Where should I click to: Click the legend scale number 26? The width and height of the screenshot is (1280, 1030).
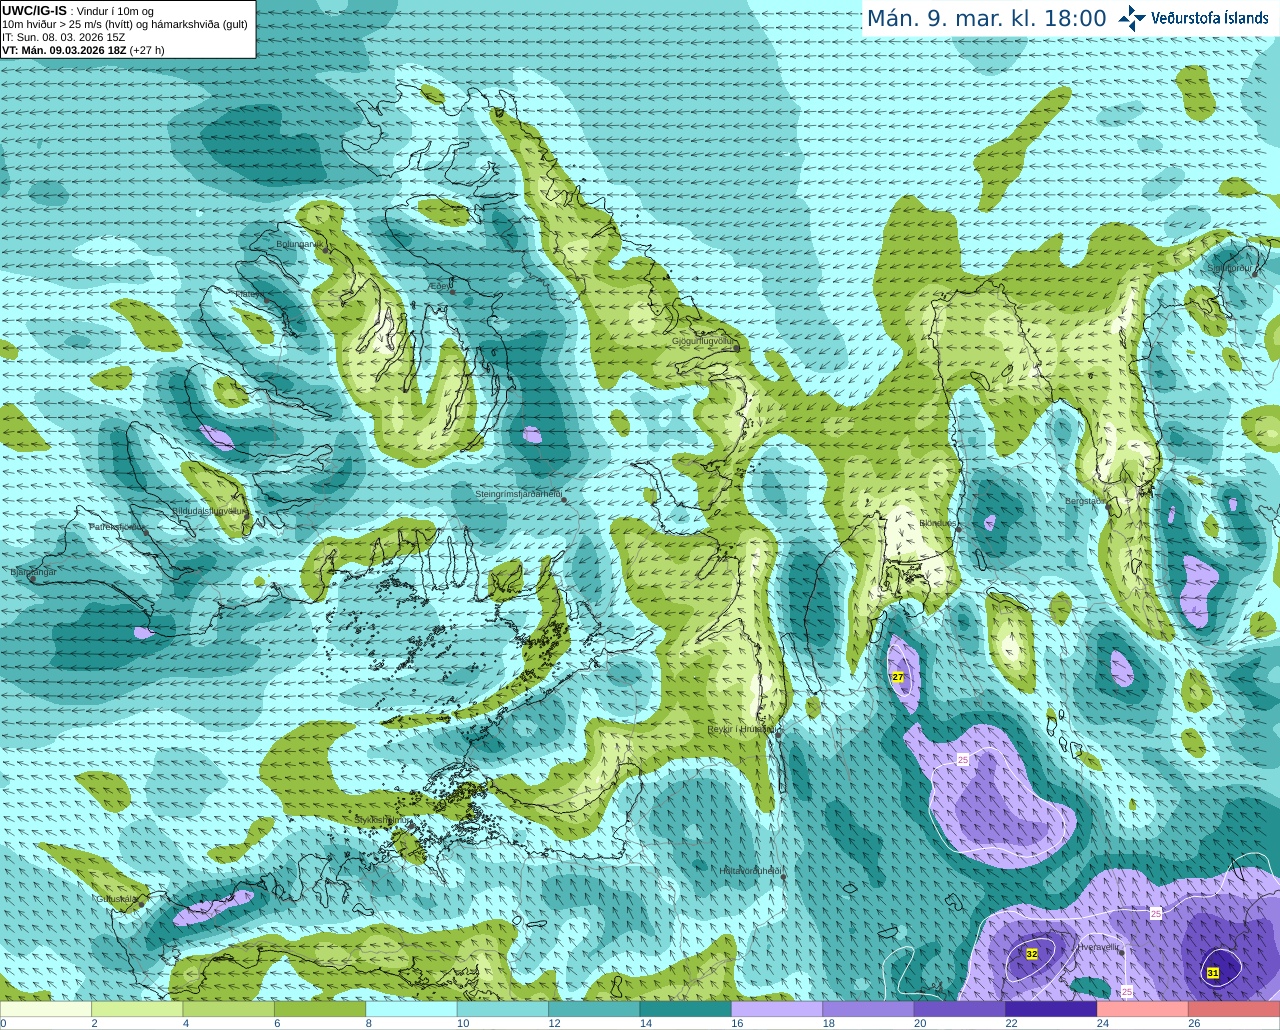click(1194, 1023)
